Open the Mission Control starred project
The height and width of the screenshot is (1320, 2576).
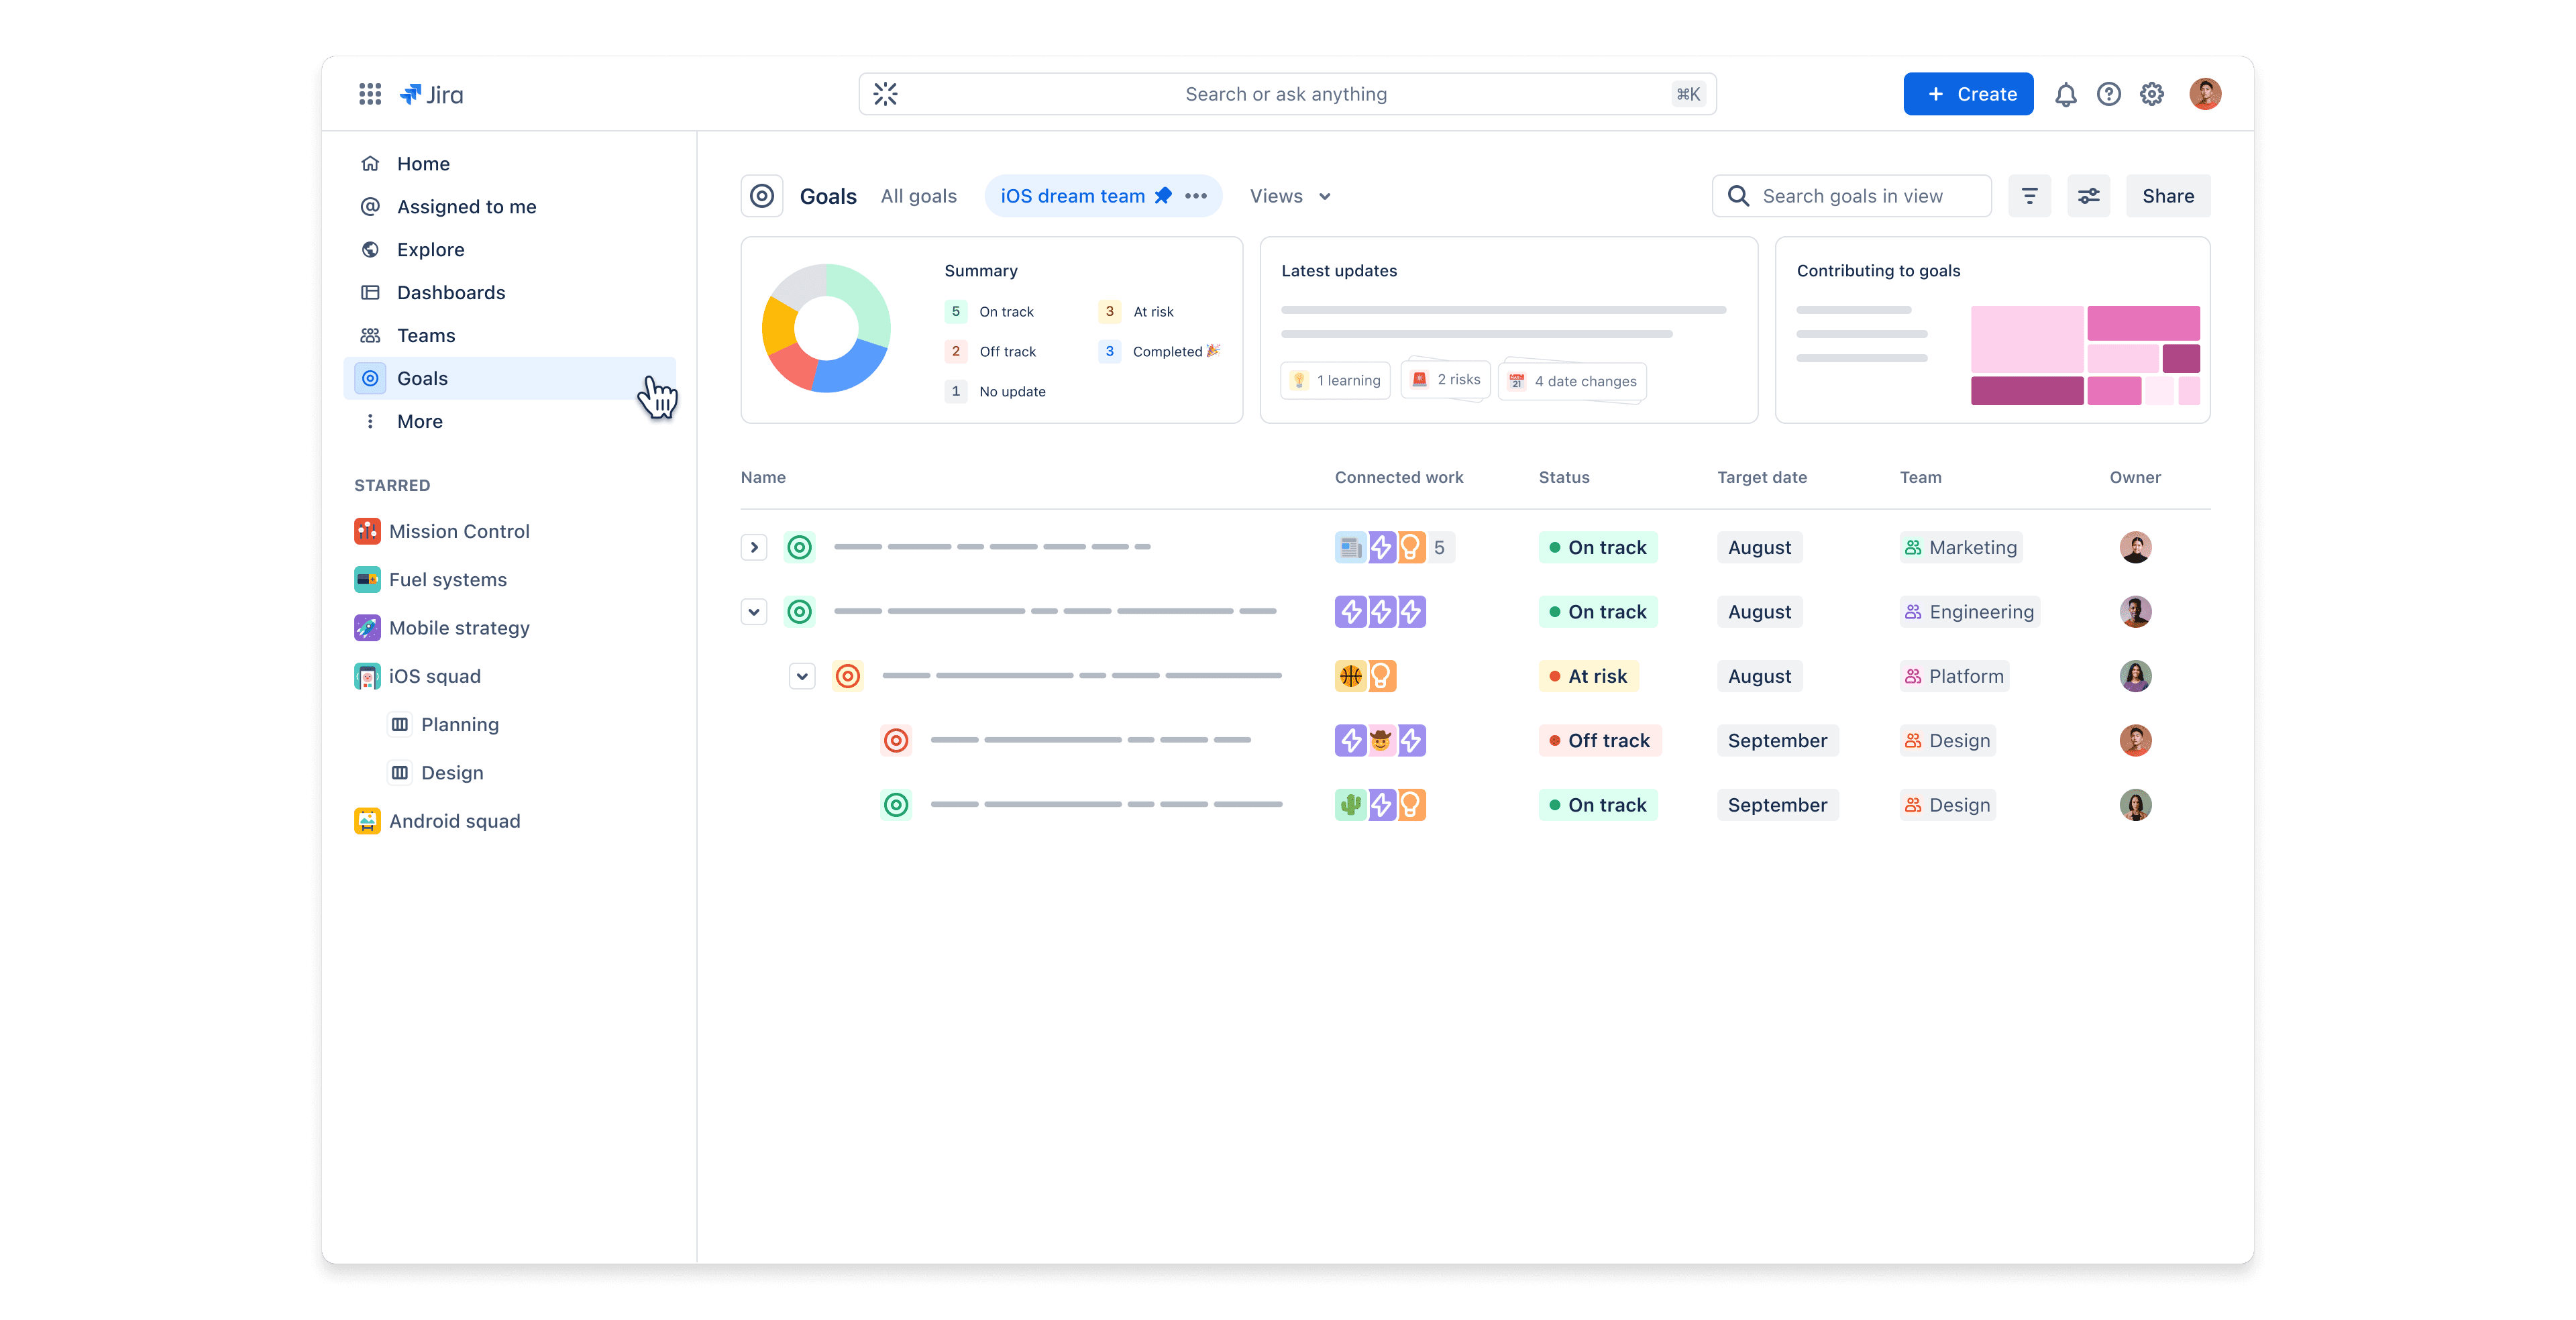458,531
